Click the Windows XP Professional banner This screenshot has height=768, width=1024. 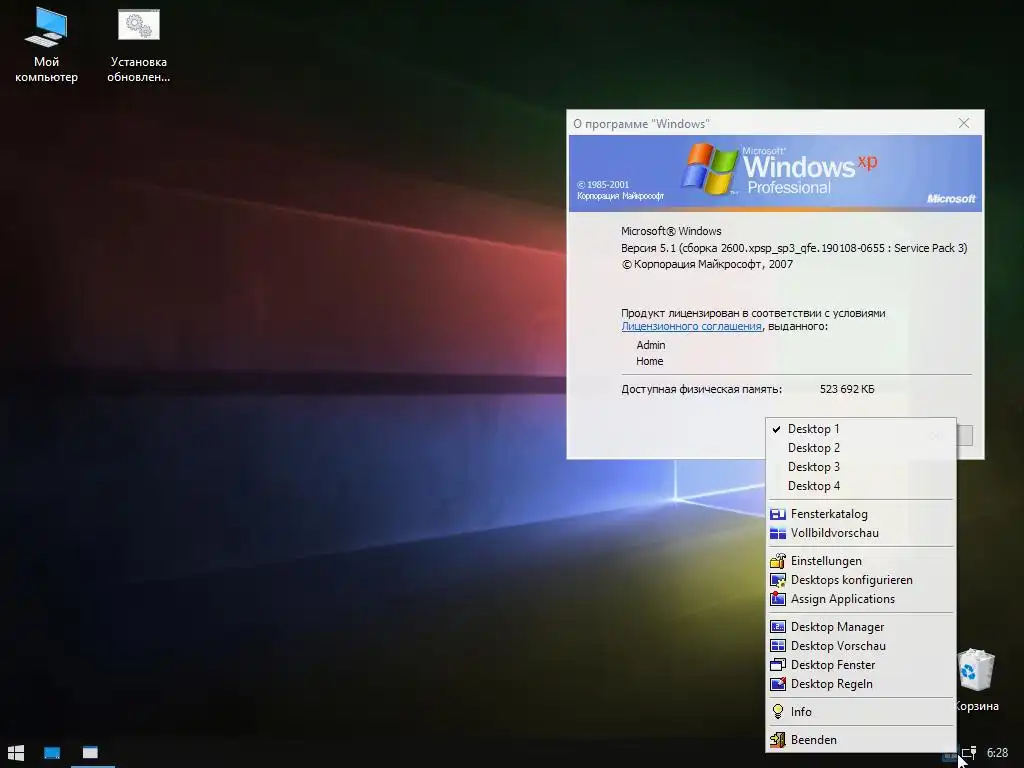(x=775, y=173)
